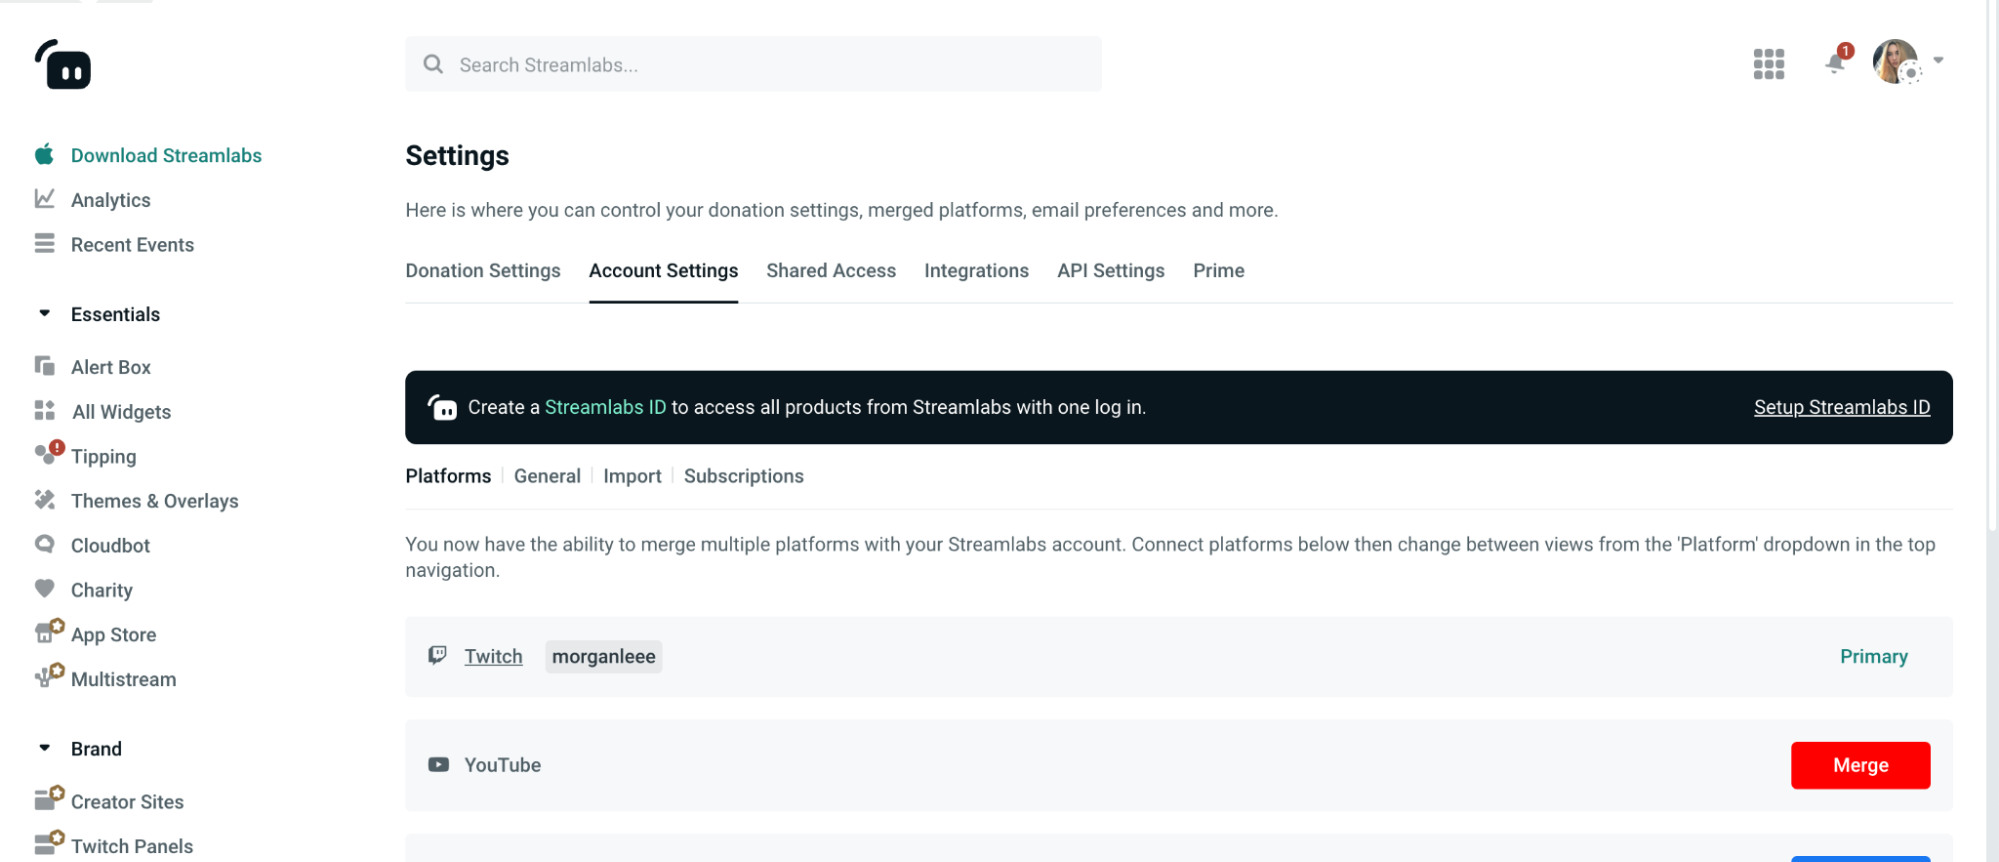Image resolution: width=1999 pixels, height=862 pixels.
Task: Switch to the API Settings tab
Action: coord(1111,270)
